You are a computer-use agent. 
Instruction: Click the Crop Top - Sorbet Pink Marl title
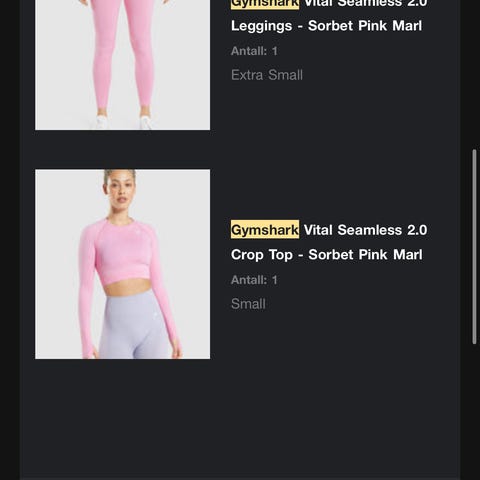click(x=327, y=255)
